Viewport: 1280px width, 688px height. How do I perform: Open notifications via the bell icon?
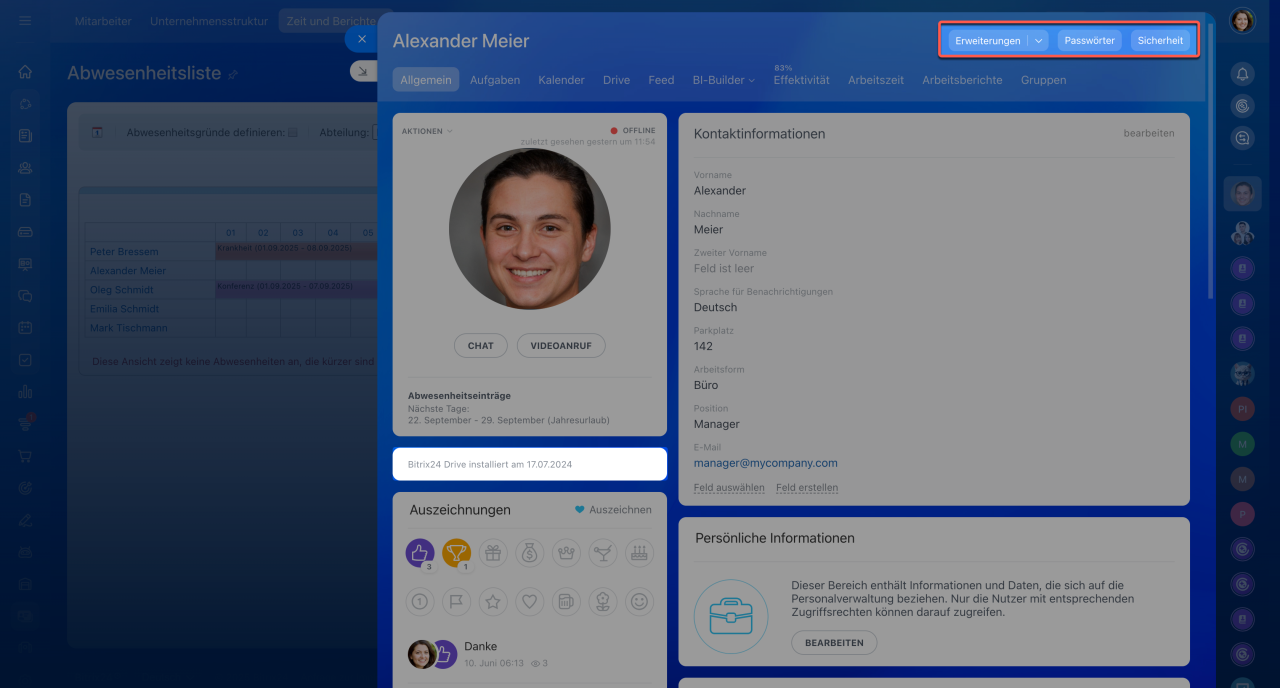pyautogui.click(x=1242, y=73)
